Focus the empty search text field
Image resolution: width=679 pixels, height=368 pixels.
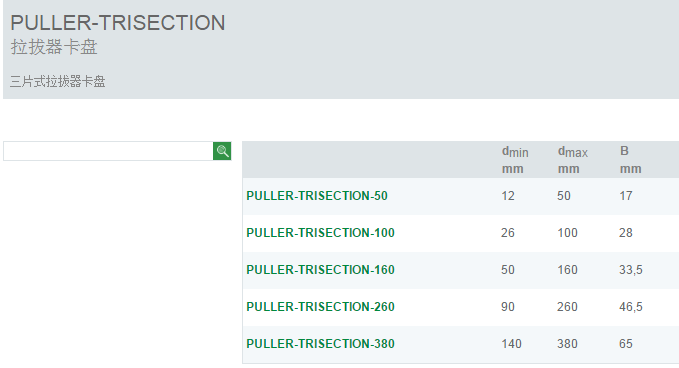108,151
